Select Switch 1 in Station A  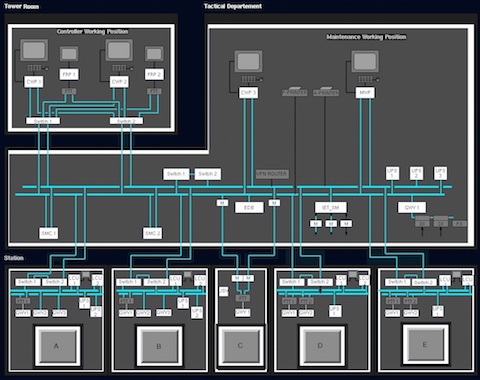(x=28, y=282)
